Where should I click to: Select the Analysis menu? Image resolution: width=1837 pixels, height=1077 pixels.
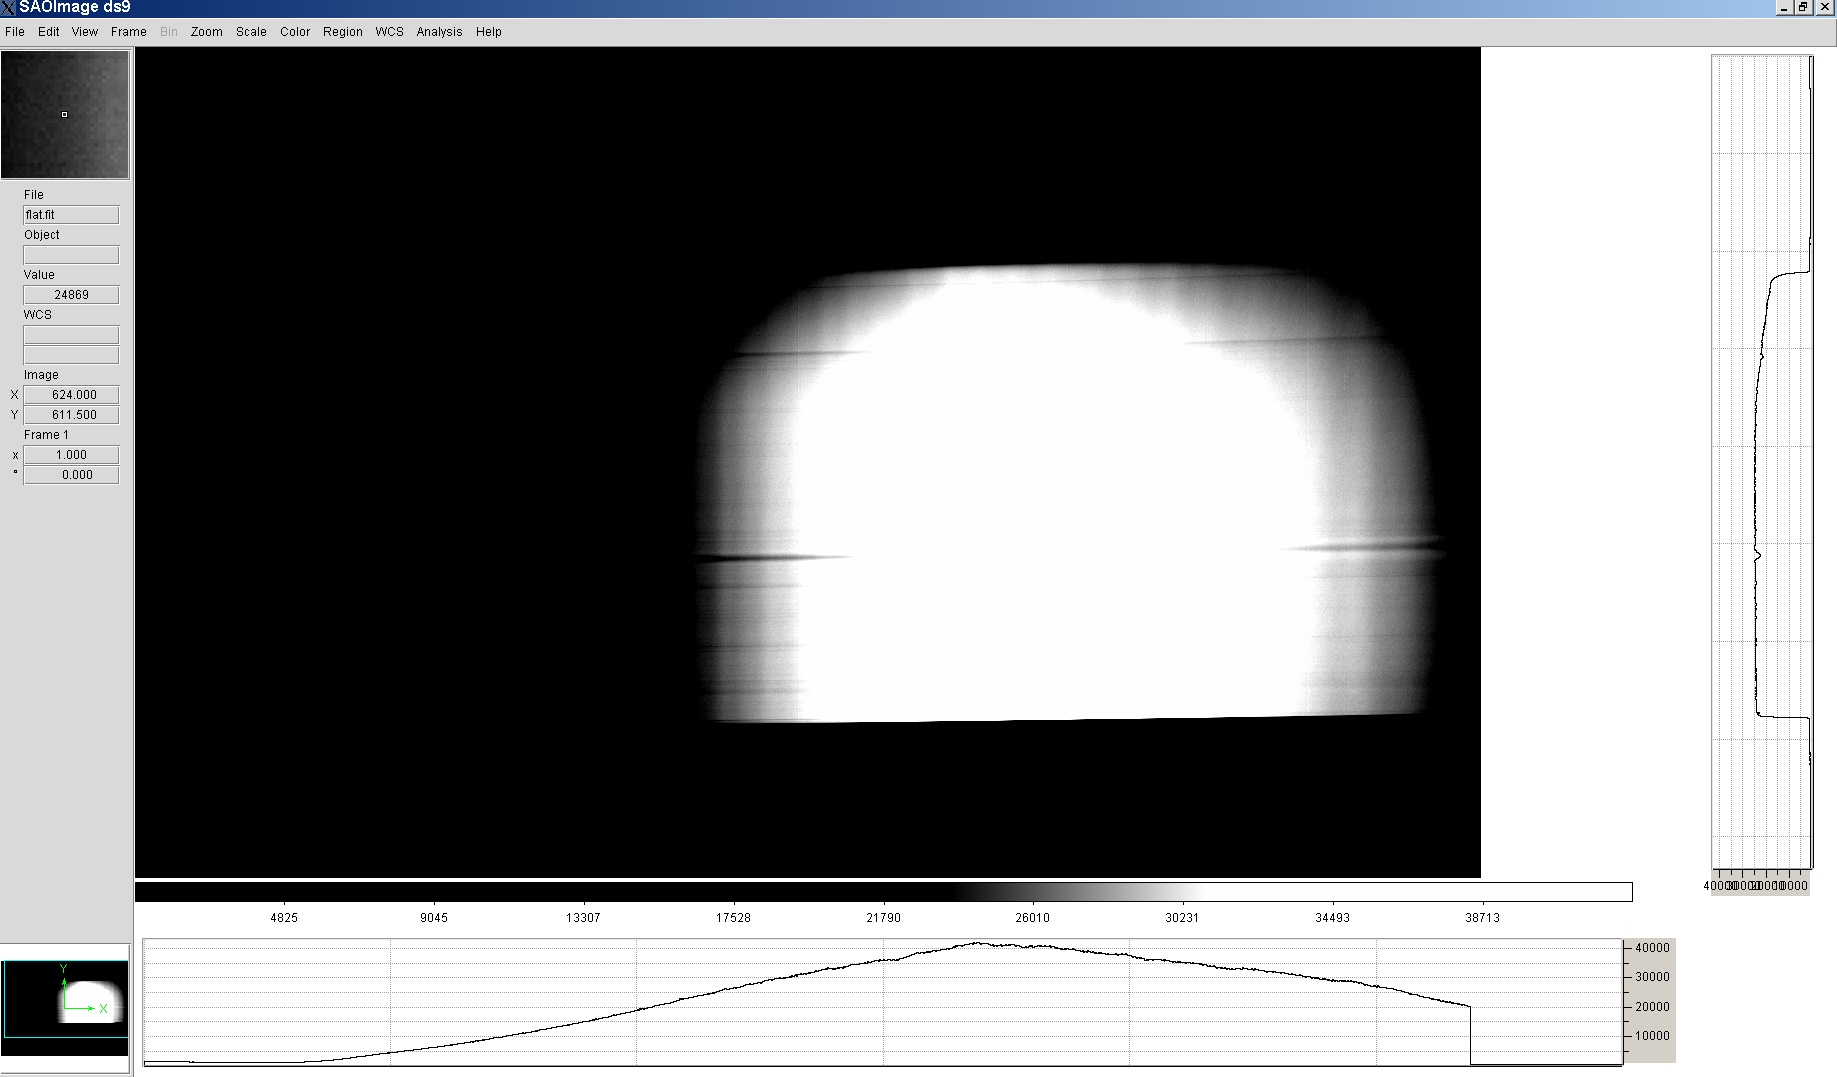439,32
